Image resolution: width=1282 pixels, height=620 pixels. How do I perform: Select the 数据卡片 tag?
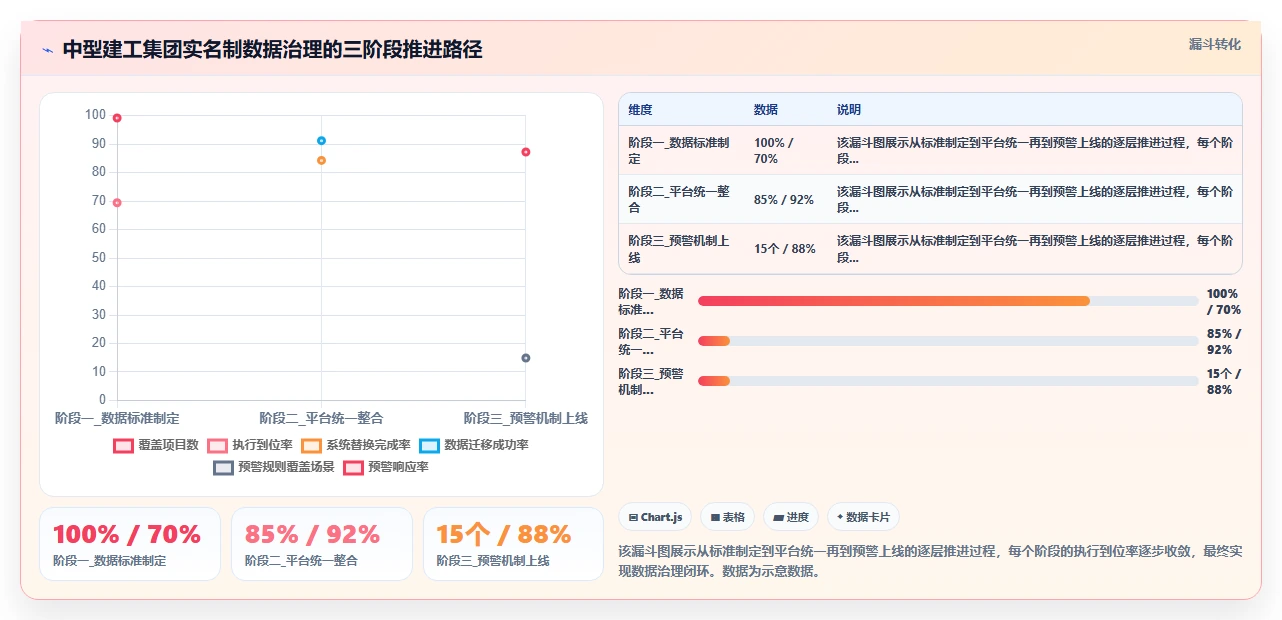(863, 517)
